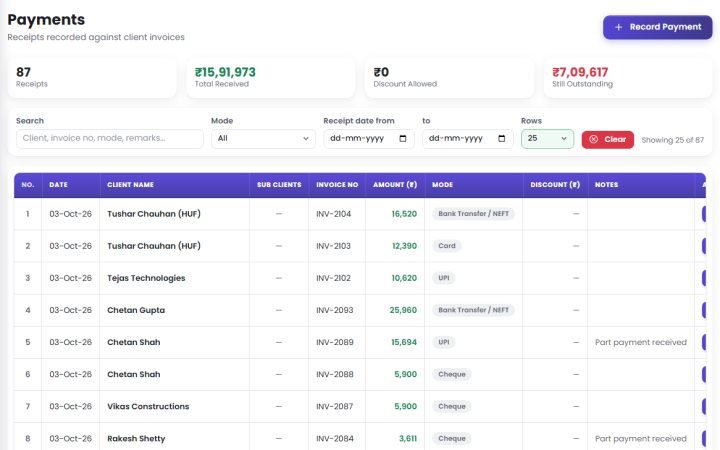Click the Cheque badge for INV-2084
The width and height of the screenshot is (720, 450).
[452, 439]
